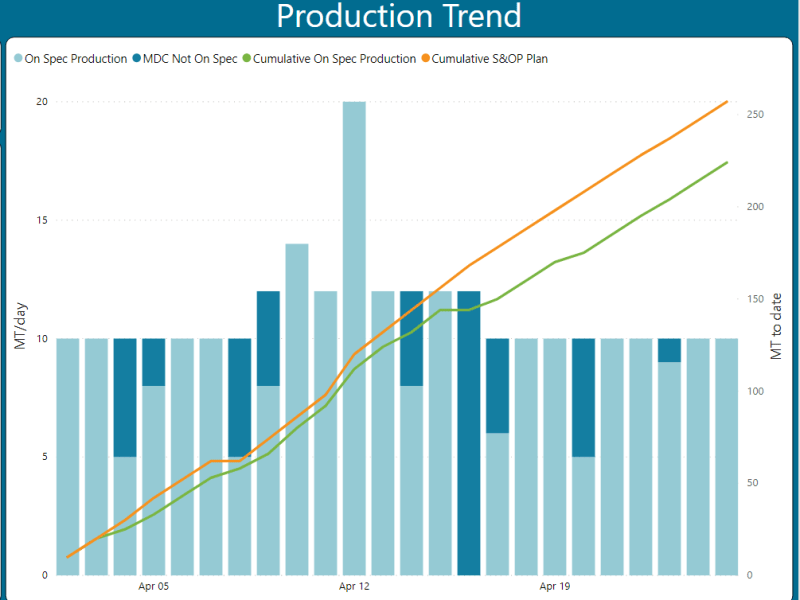Click the Apr 19 x-axis date label
Screen dimensions: 800x600
(555, 586)
